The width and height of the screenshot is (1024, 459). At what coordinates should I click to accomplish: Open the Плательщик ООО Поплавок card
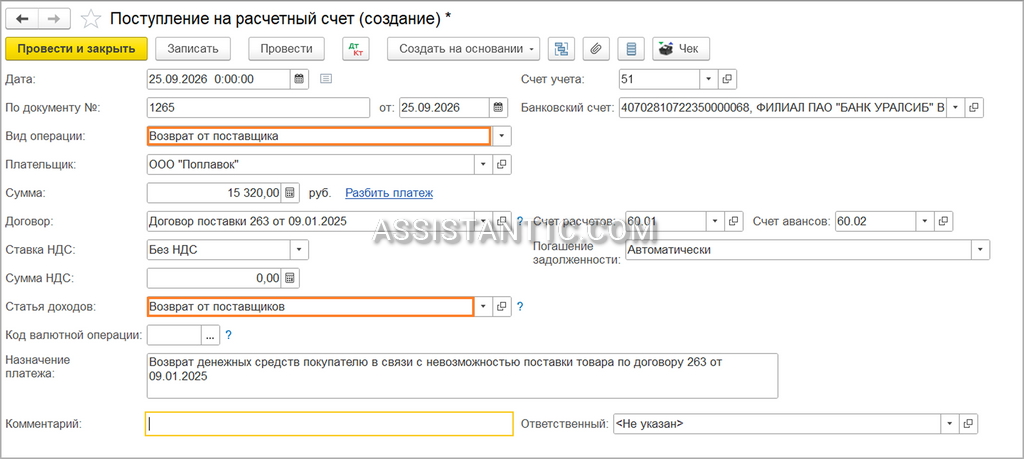[502, 165]
